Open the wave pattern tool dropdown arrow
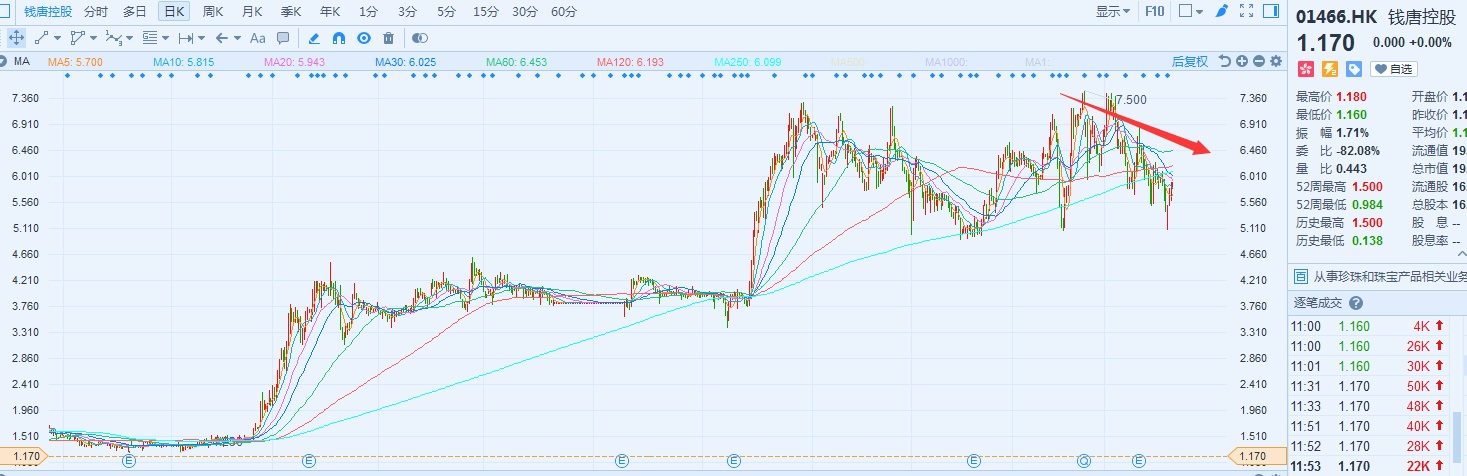This screenshot has width=1467, height=476. (129, 38)
